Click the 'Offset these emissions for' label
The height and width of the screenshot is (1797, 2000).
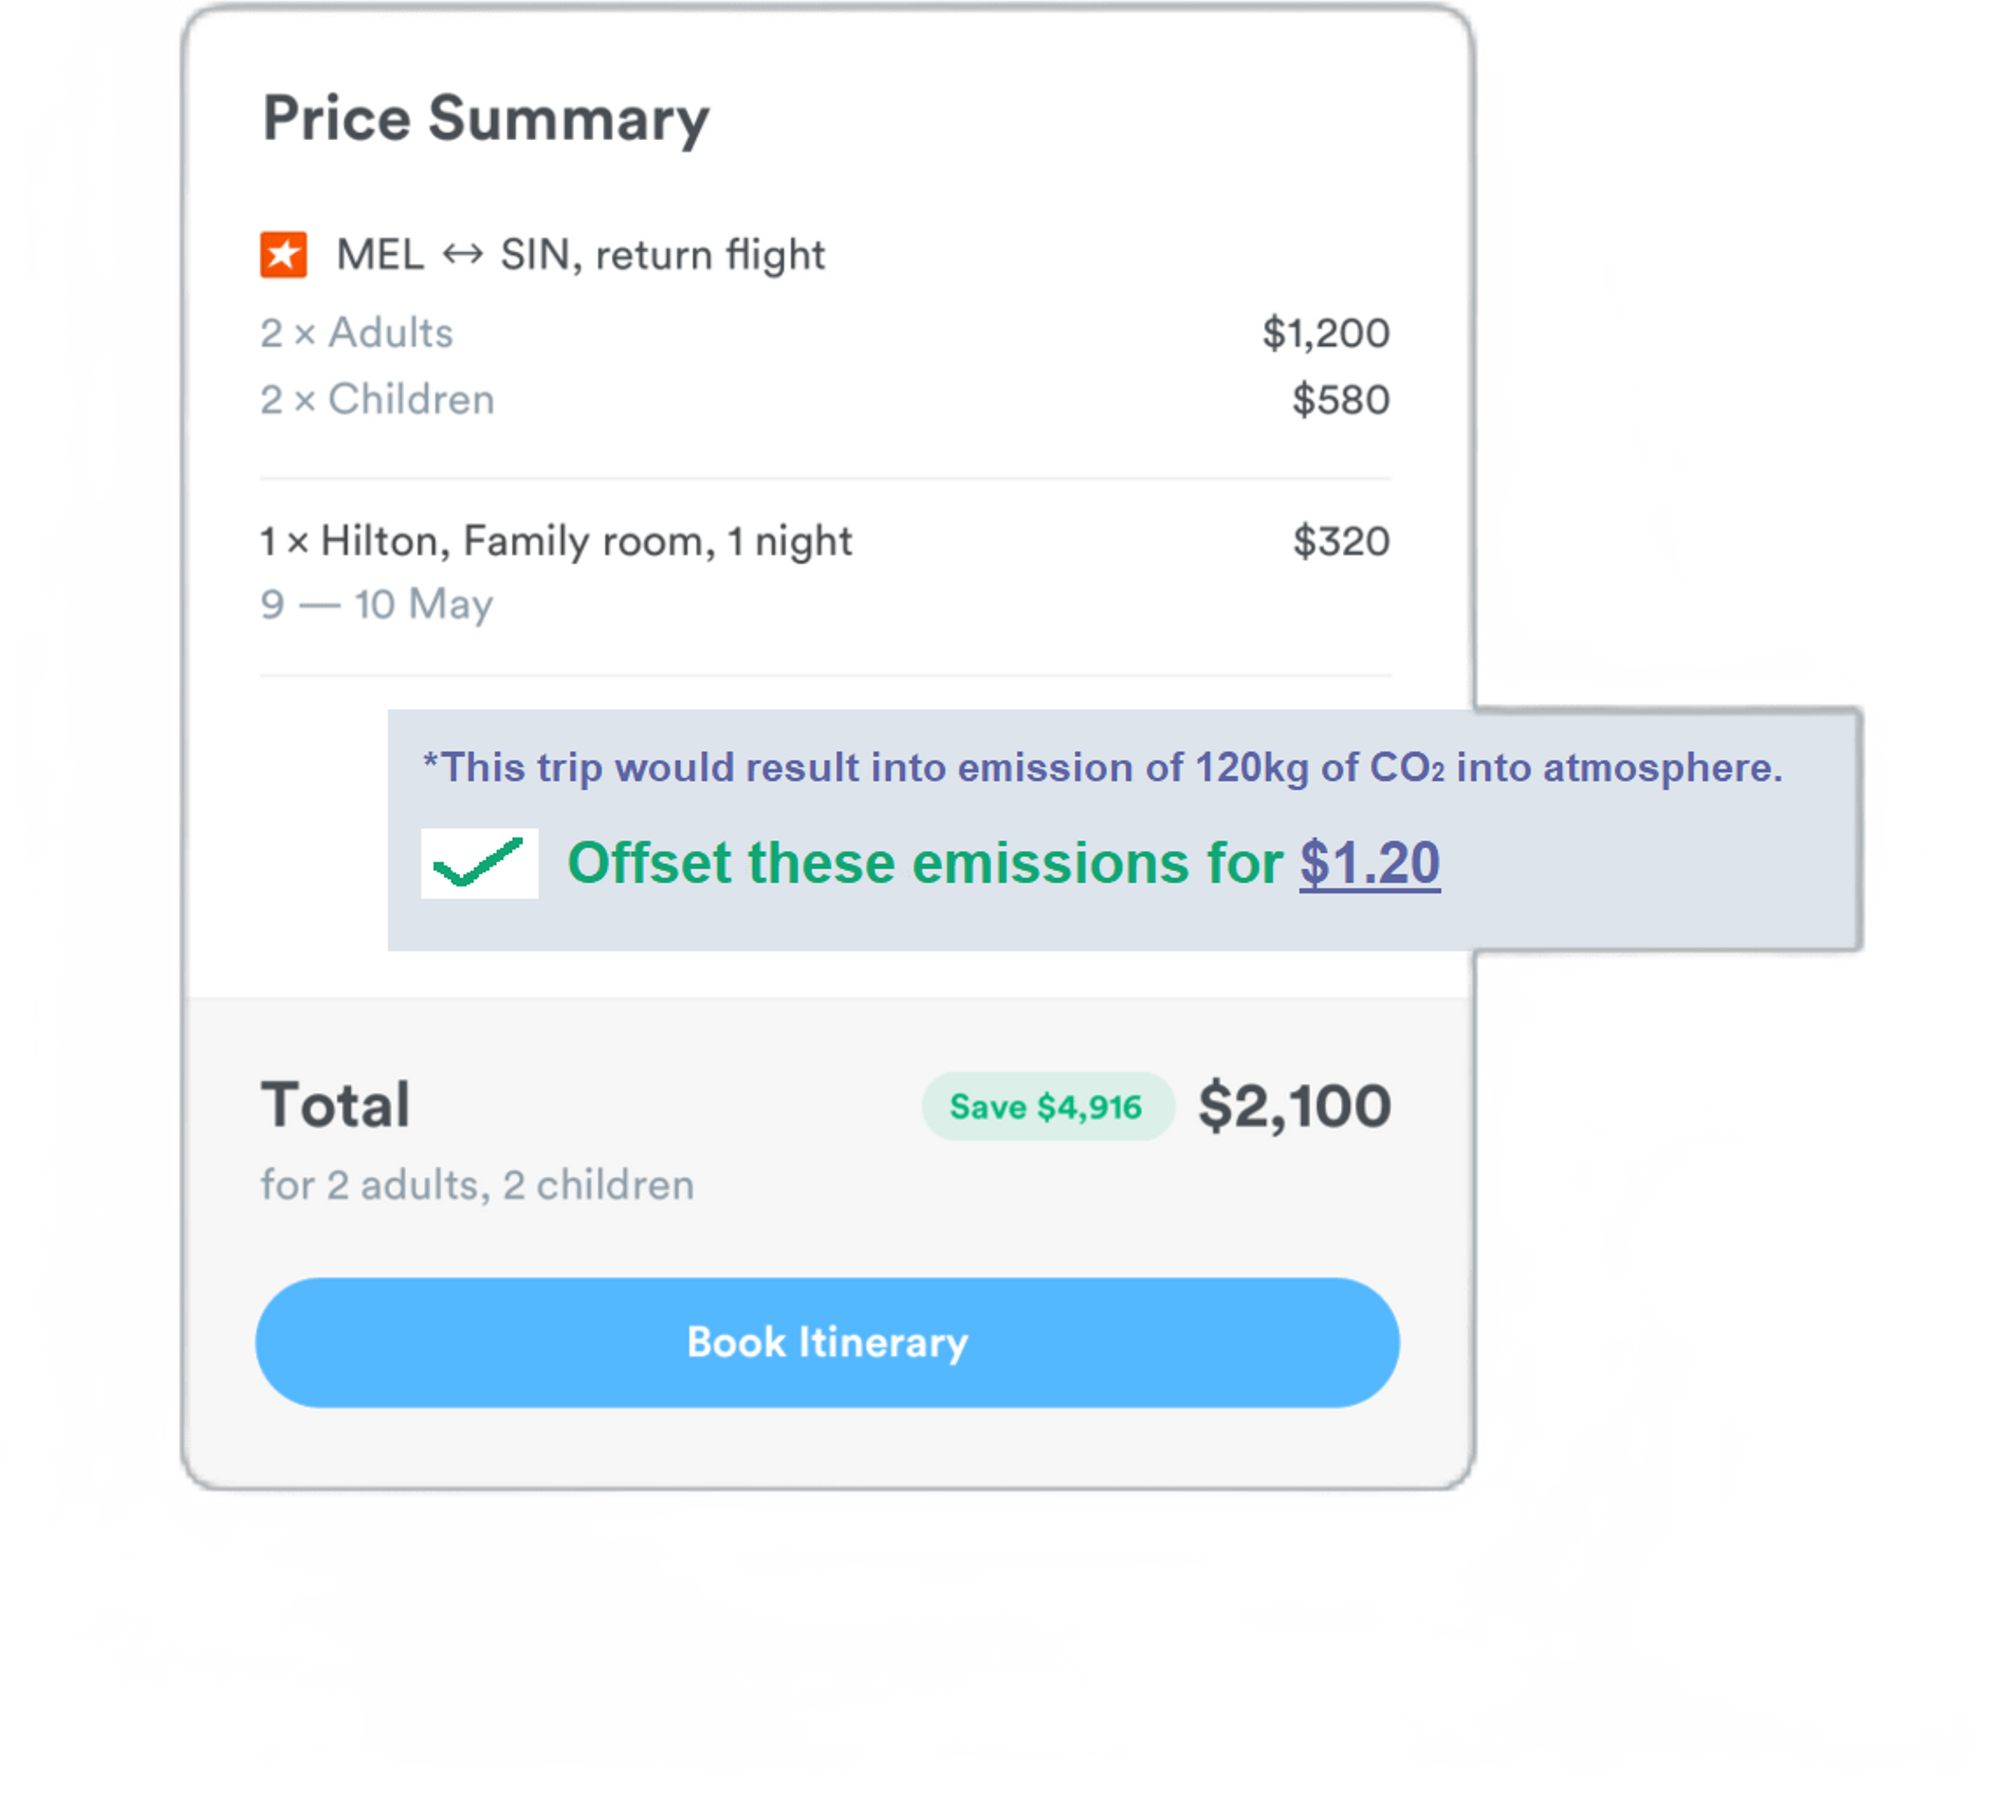click(925, 863)
